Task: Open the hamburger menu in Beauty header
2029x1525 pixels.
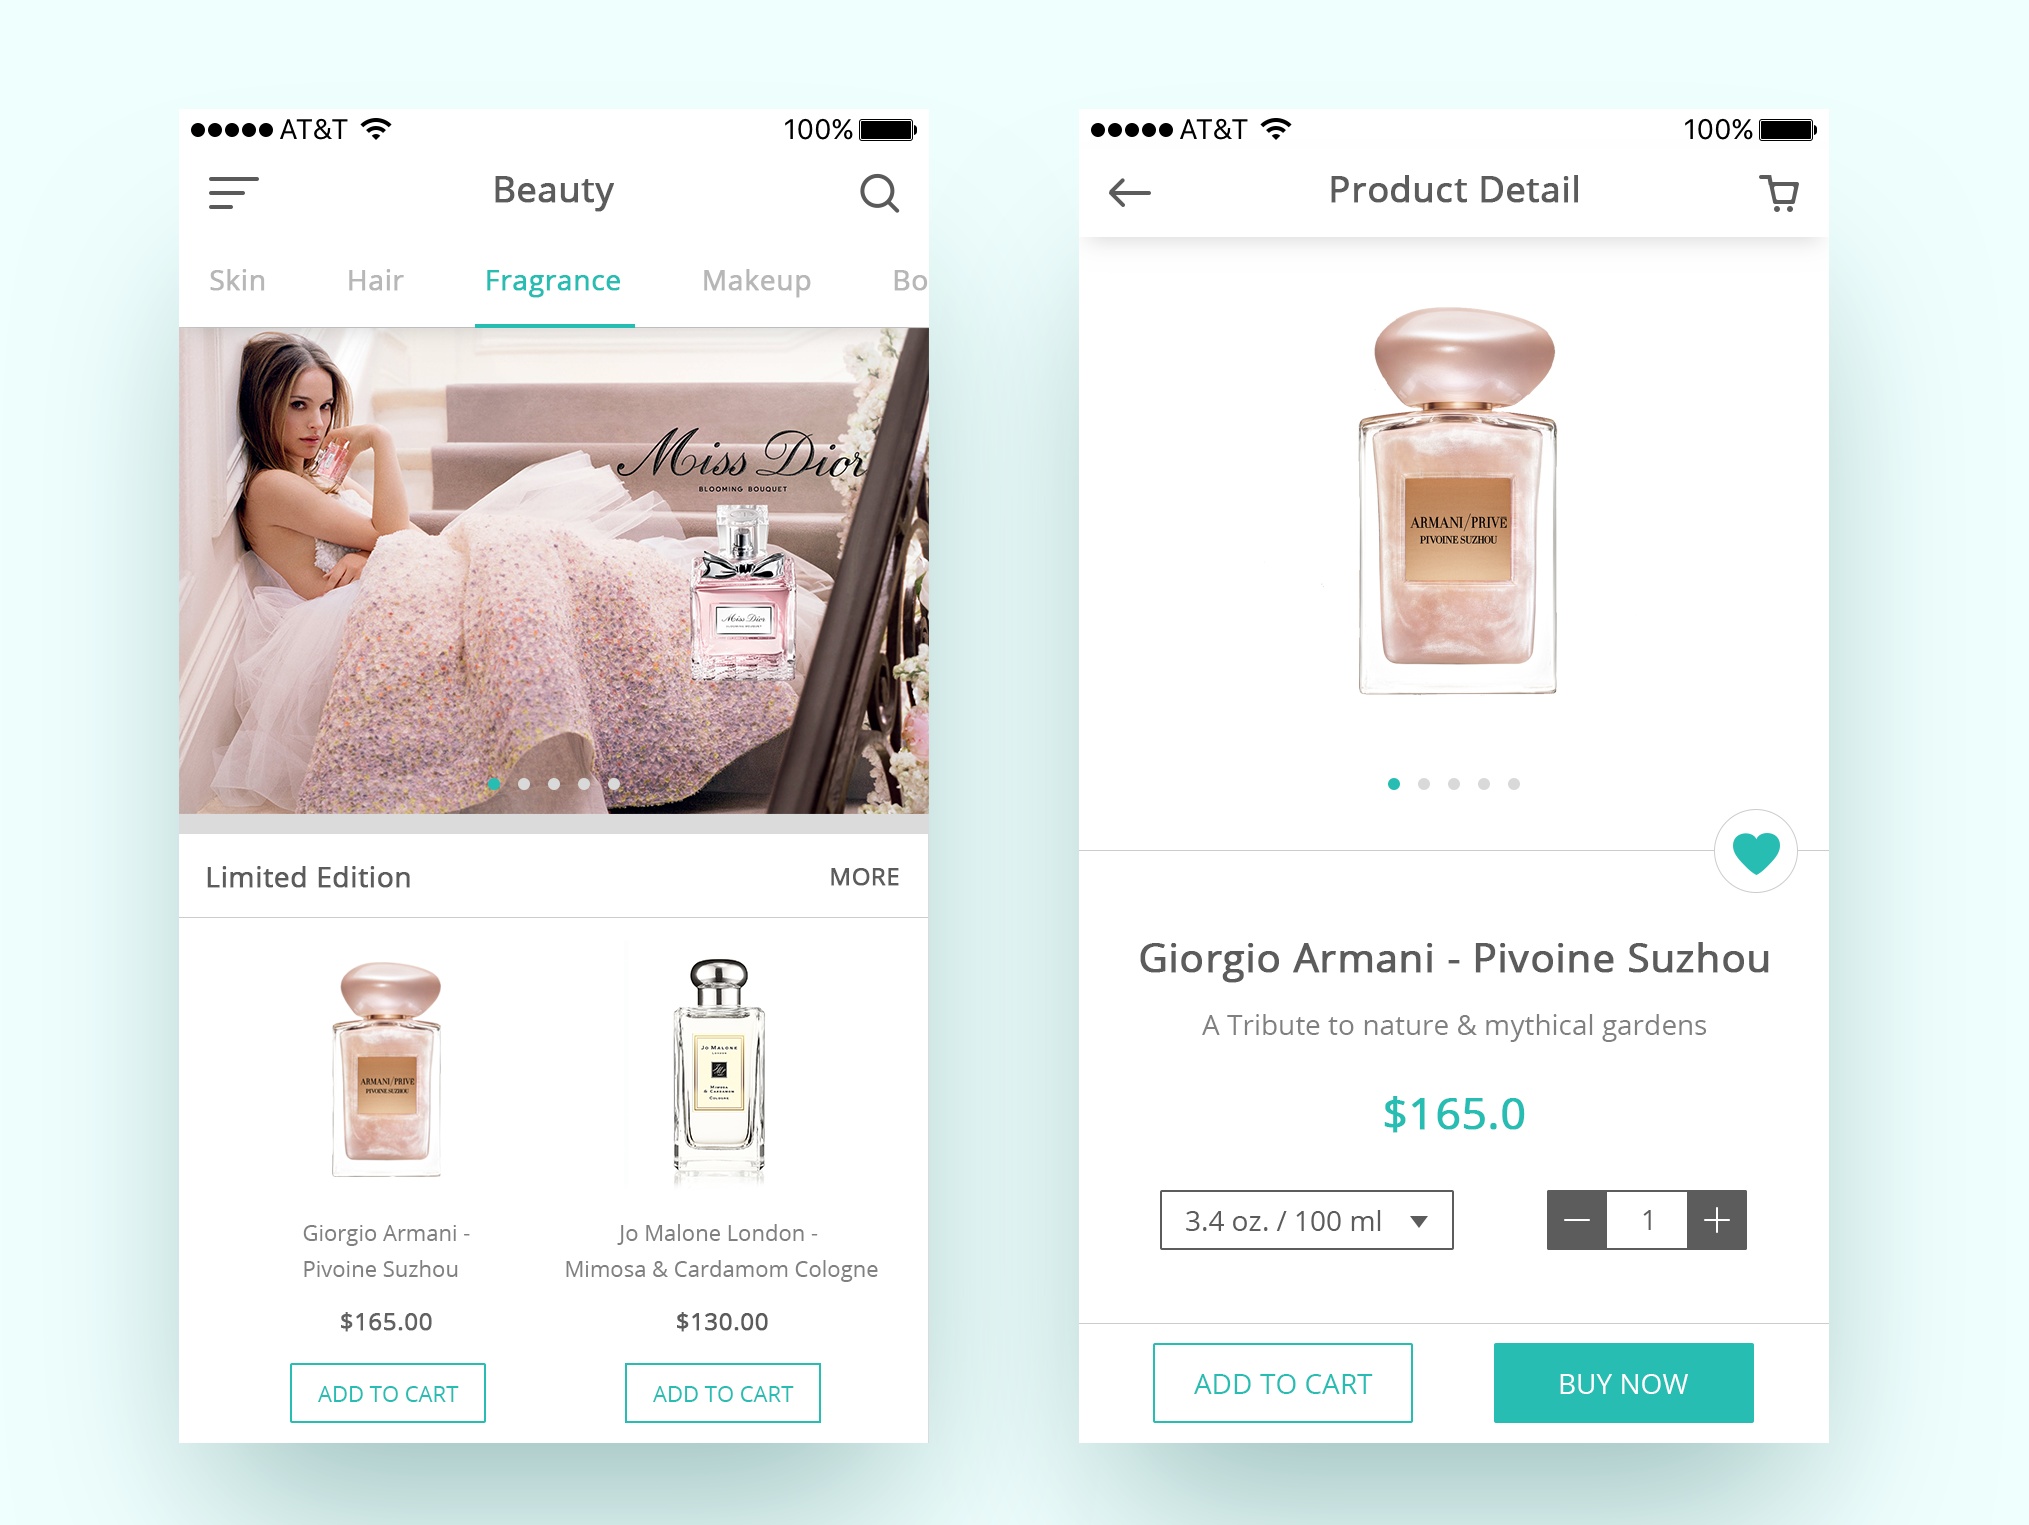Action: (233, 192)
